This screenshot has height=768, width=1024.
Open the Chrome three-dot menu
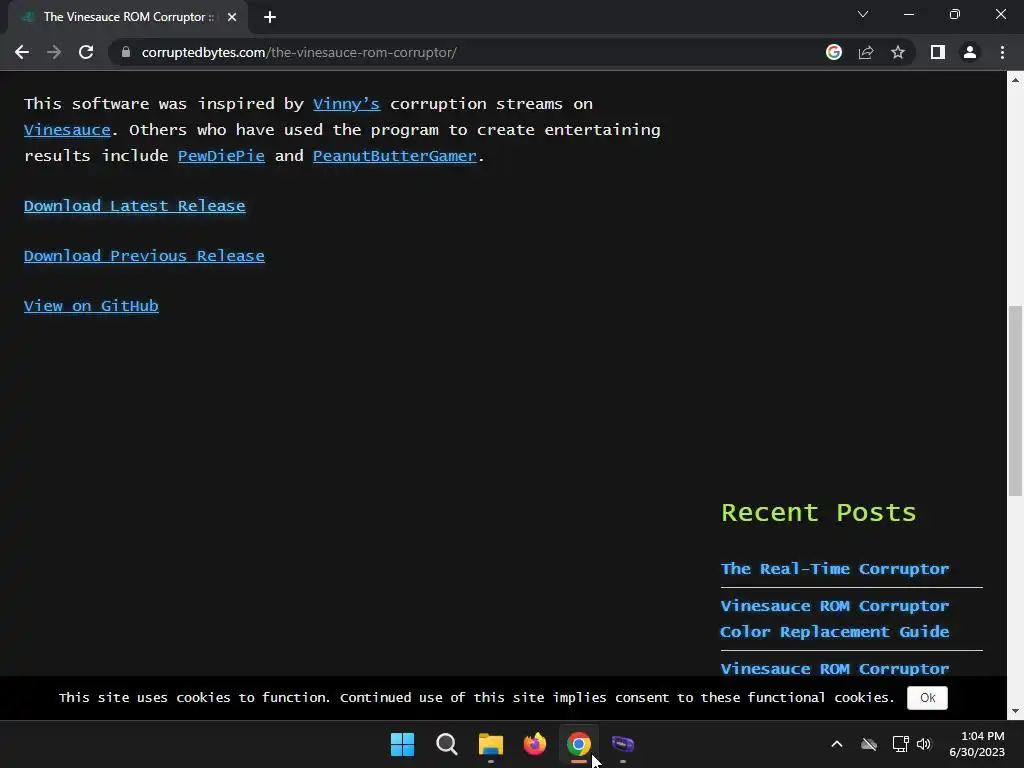click(1002, 52)
